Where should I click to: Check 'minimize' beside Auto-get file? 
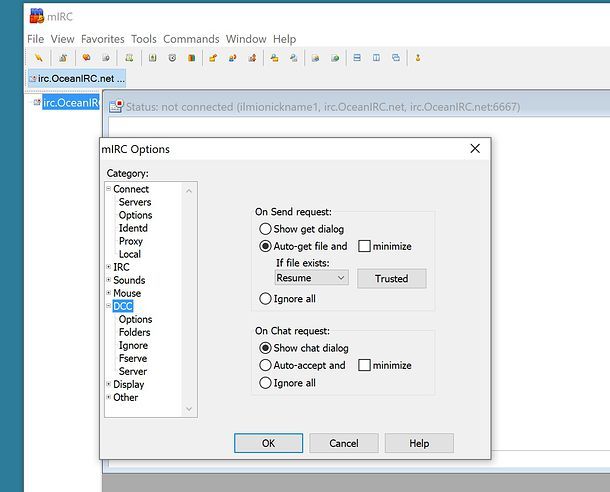click(364, 246)
